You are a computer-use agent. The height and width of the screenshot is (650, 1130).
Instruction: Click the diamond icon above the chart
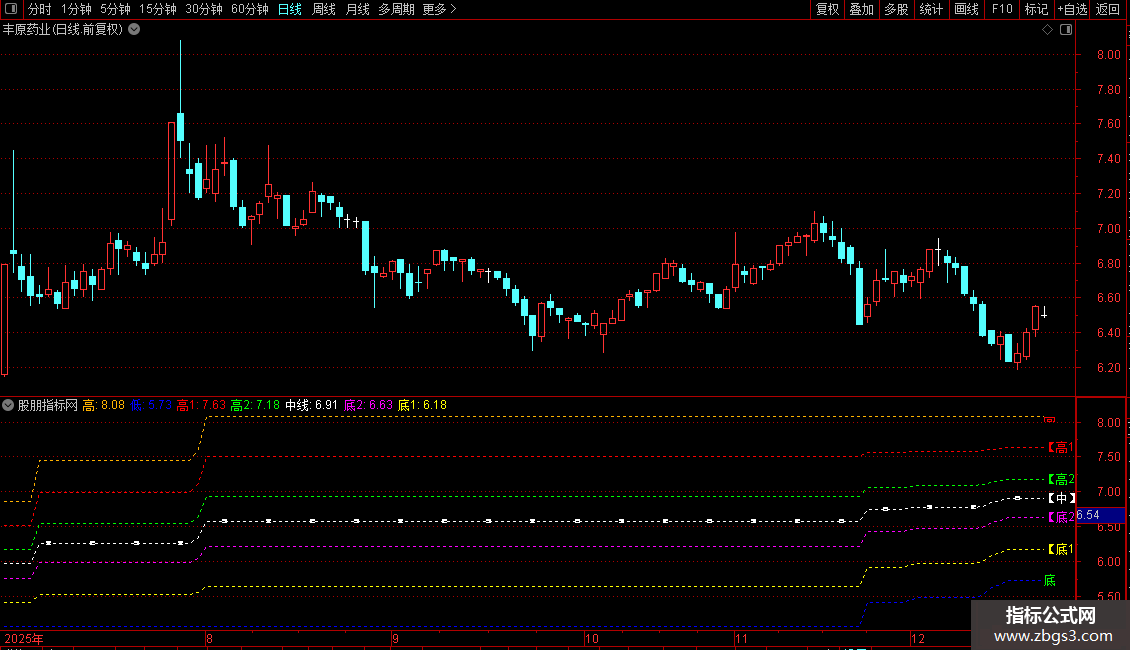(1048, 30)
